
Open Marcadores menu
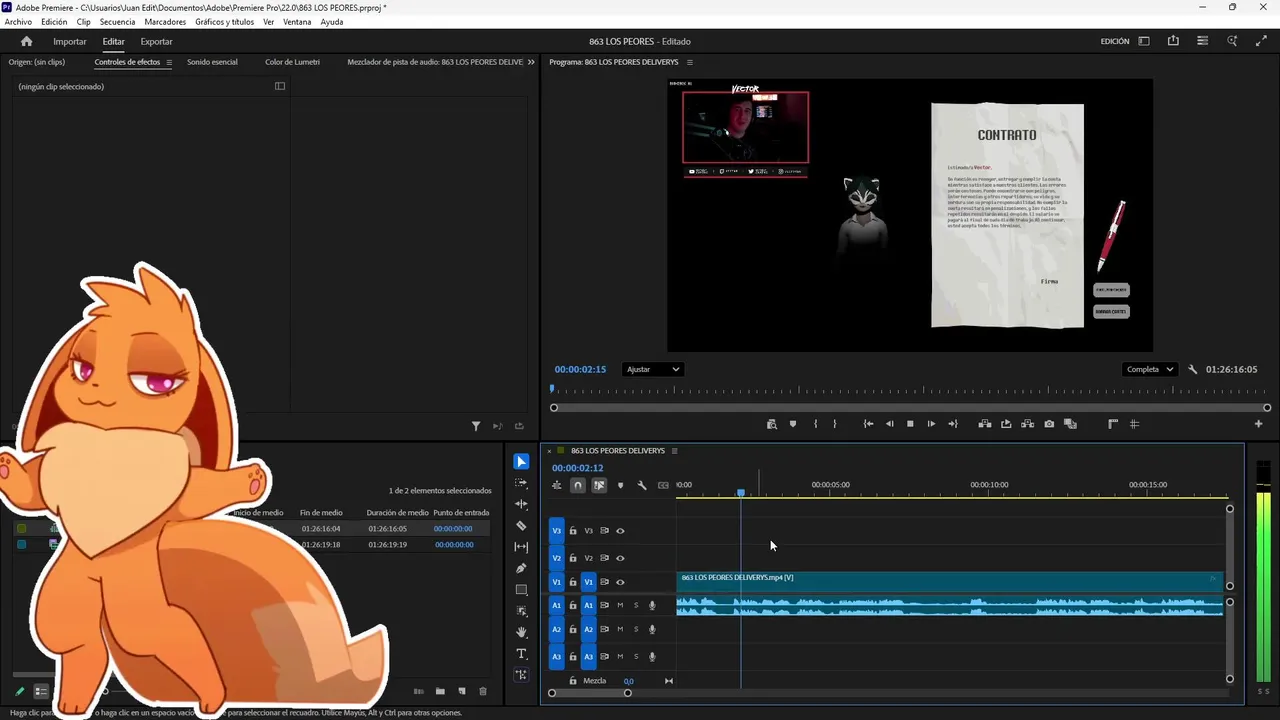[165, 22]
